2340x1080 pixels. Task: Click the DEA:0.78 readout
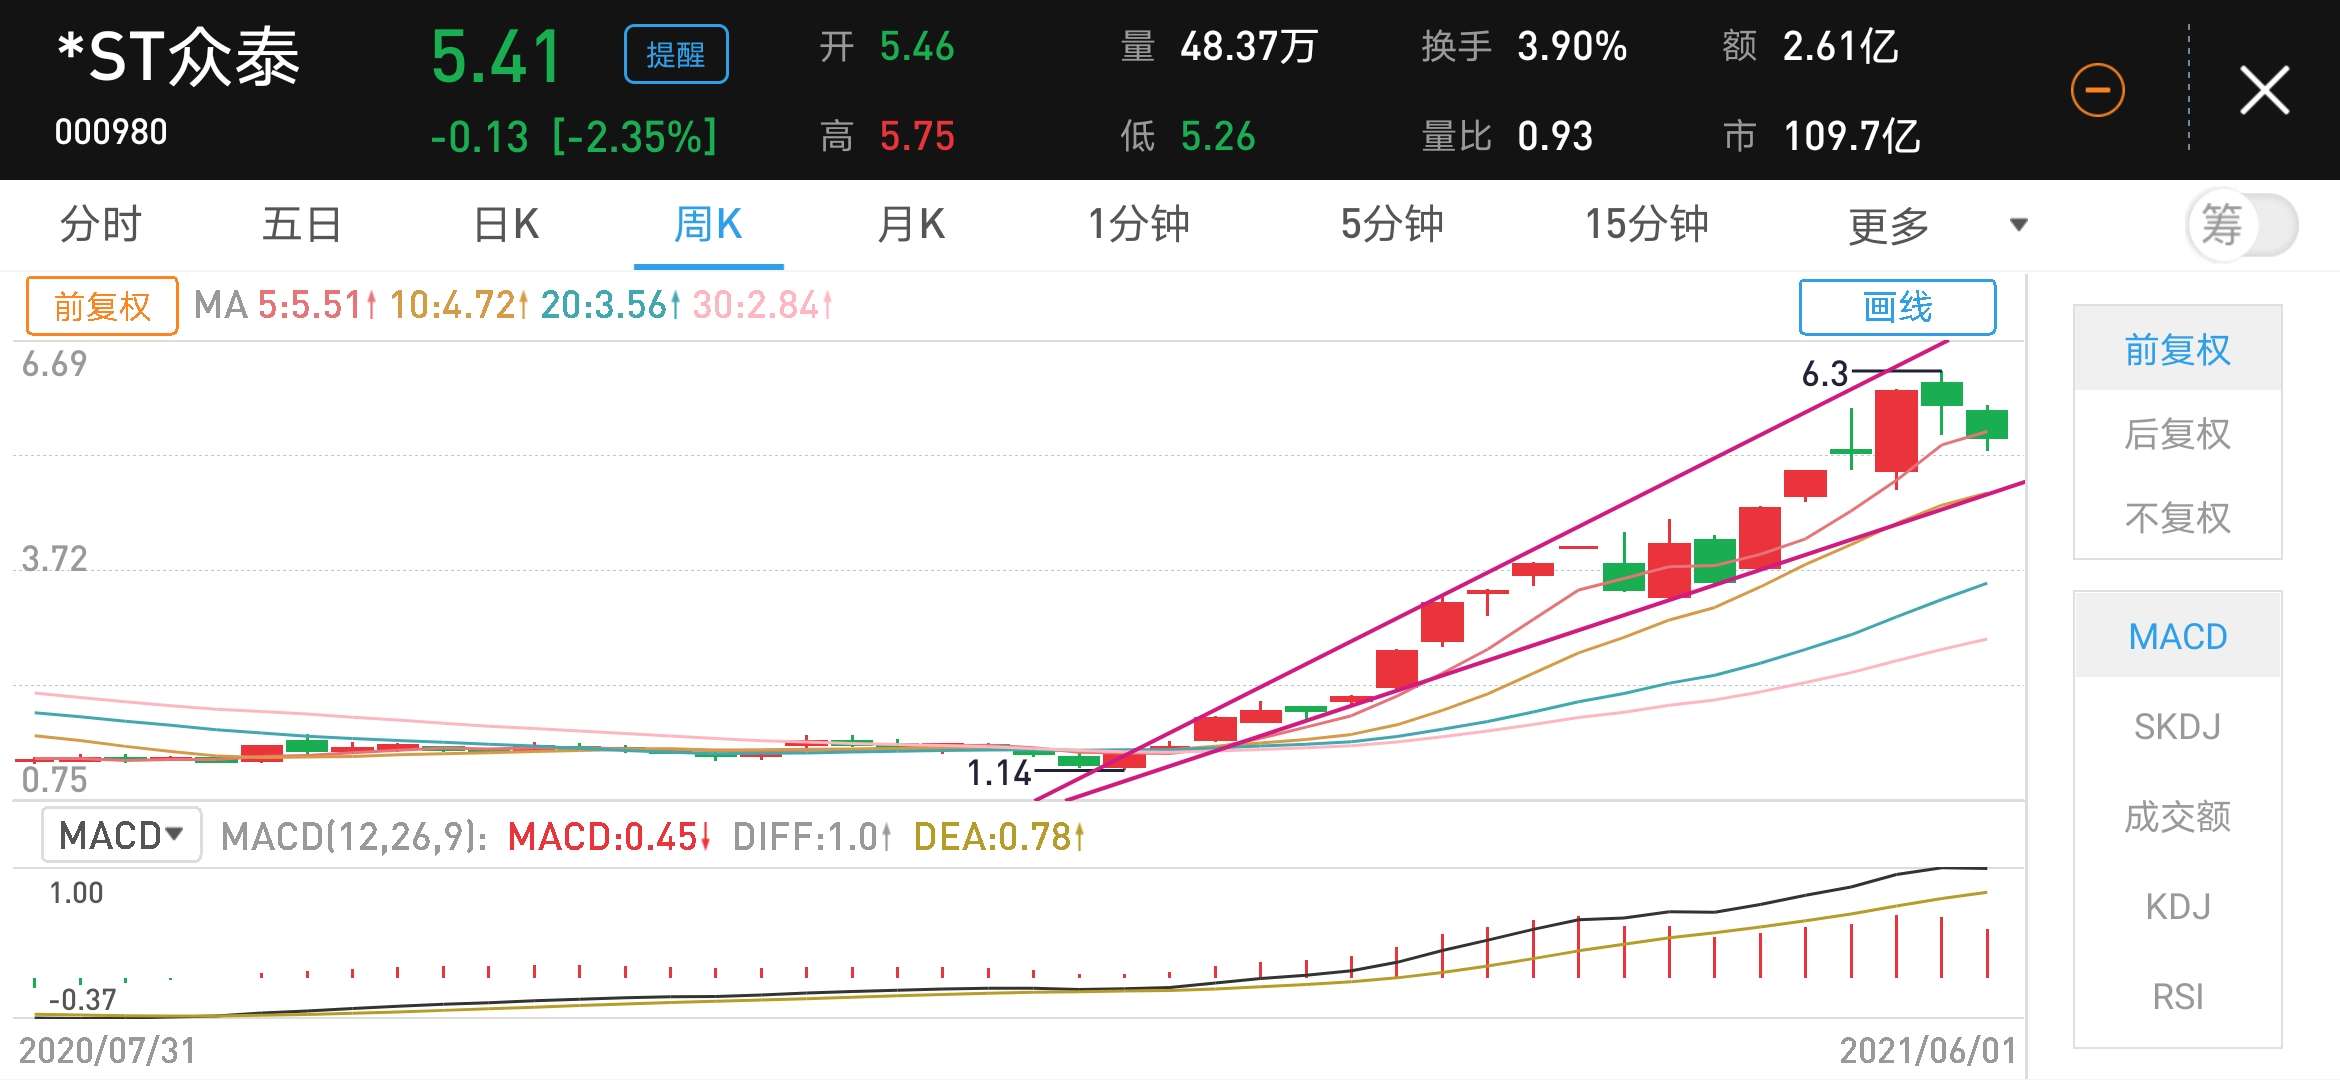pyautogui.click(x=999, y=837)
